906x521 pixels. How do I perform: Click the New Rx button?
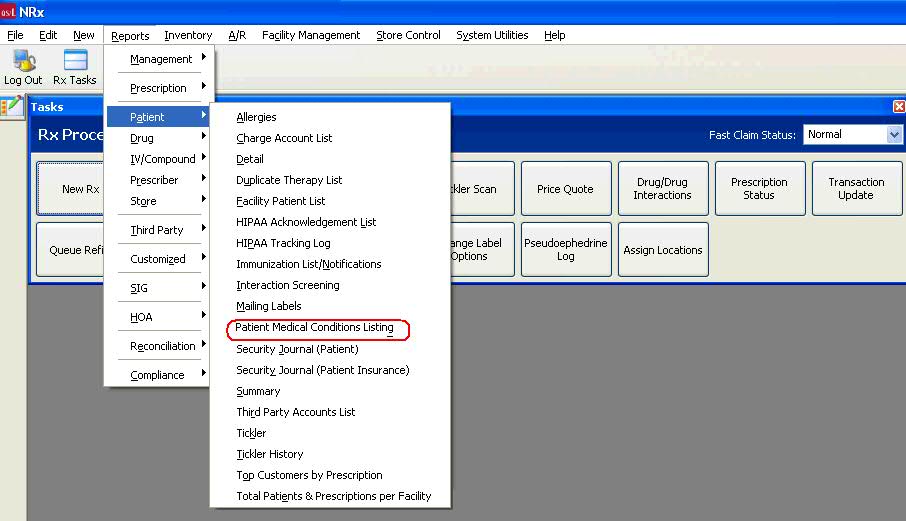tap(70, 189)
